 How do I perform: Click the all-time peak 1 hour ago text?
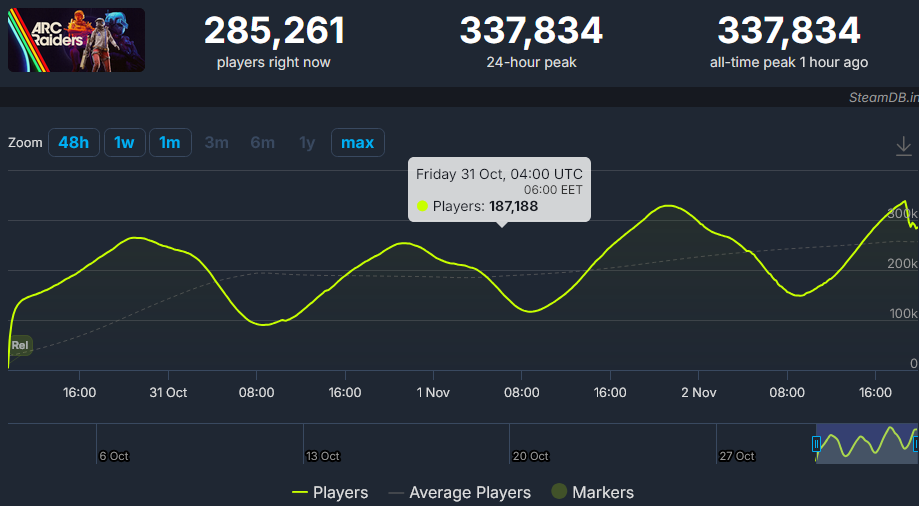coord(789,62)
